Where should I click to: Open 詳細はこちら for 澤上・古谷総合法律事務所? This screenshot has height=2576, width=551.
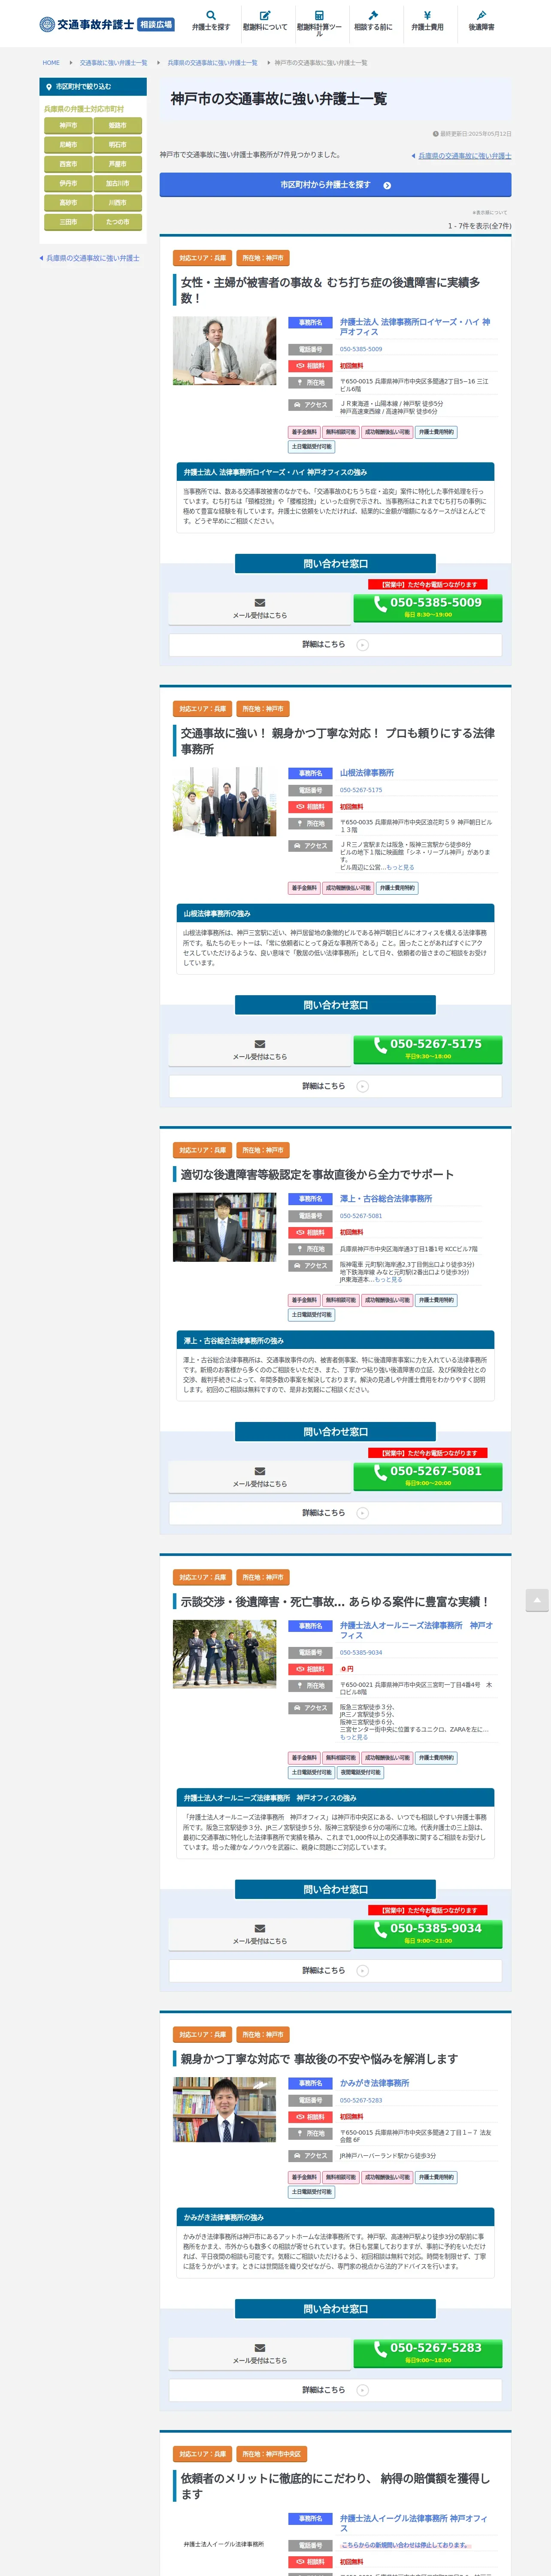pos(335,1512)
